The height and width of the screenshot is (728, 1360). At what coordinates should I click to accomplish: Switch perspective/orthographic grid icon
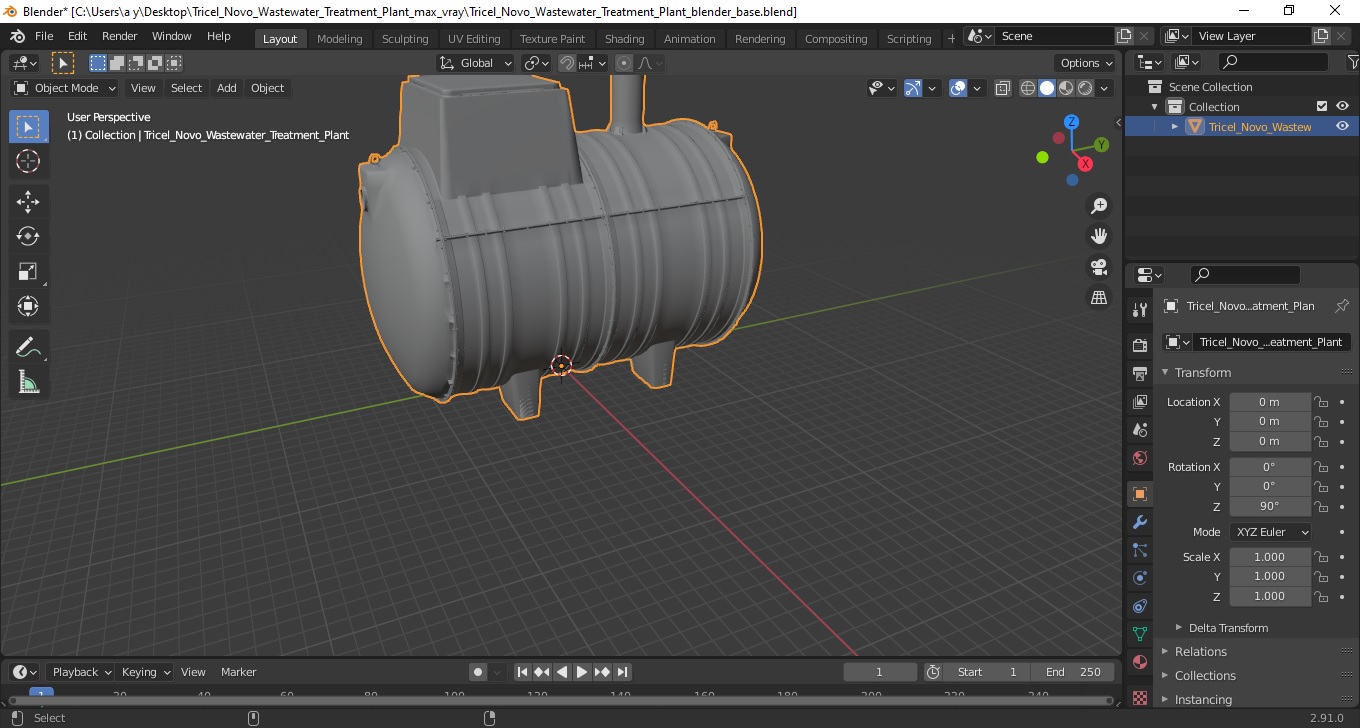[x=1099, y=297]
